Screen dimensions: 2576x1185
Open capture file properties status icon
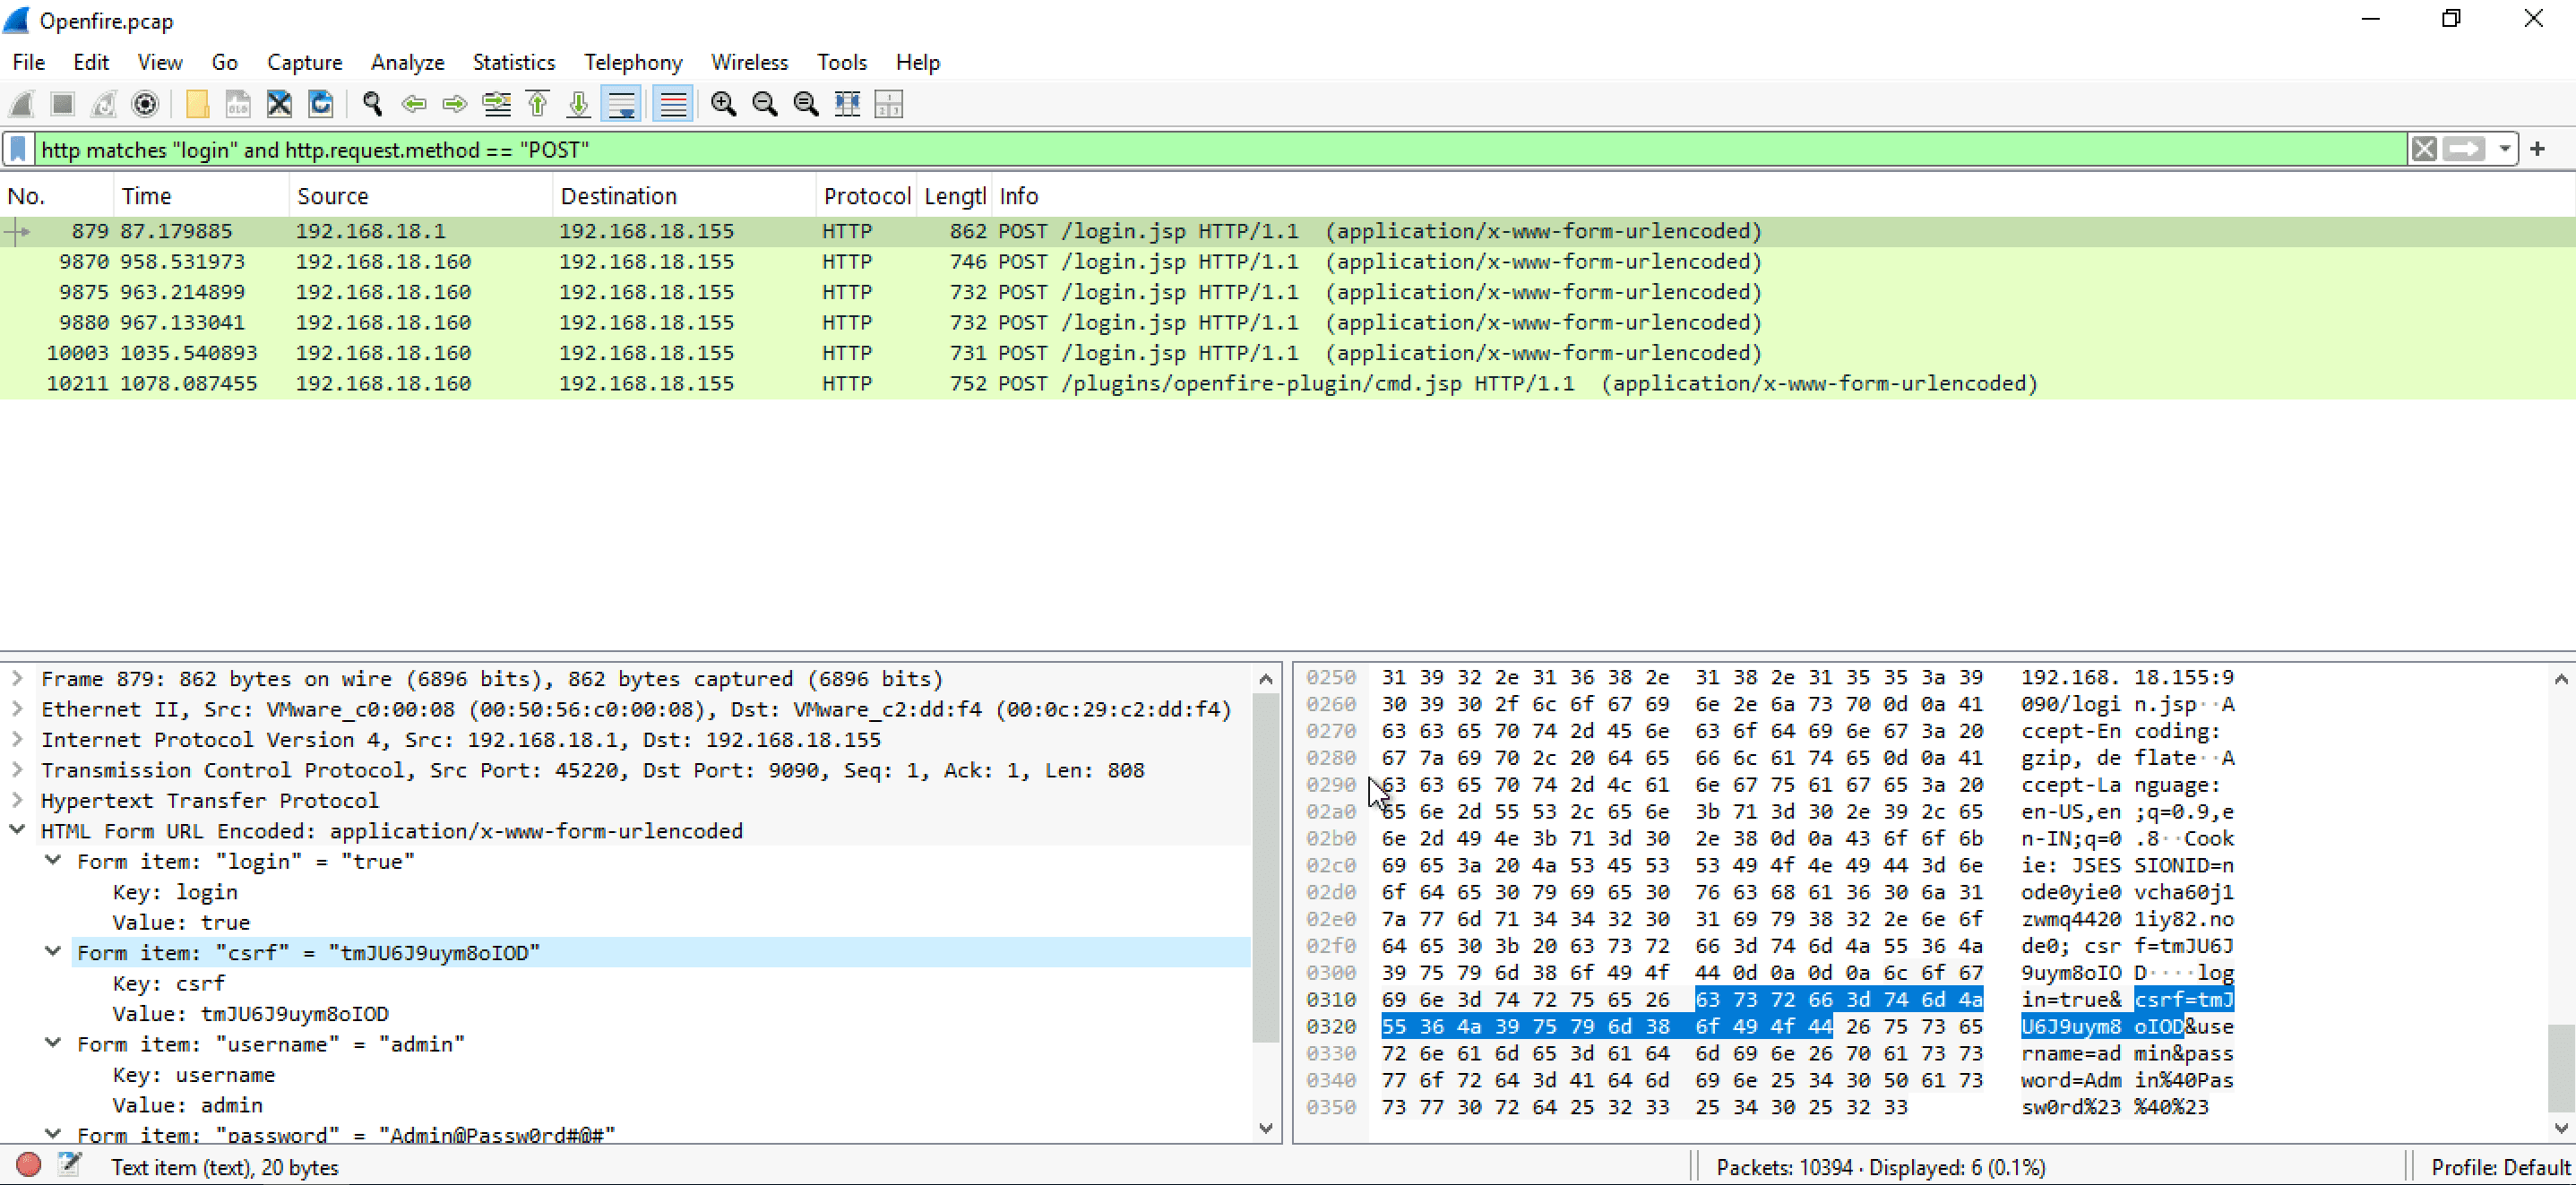click(x=69, y=1165)
